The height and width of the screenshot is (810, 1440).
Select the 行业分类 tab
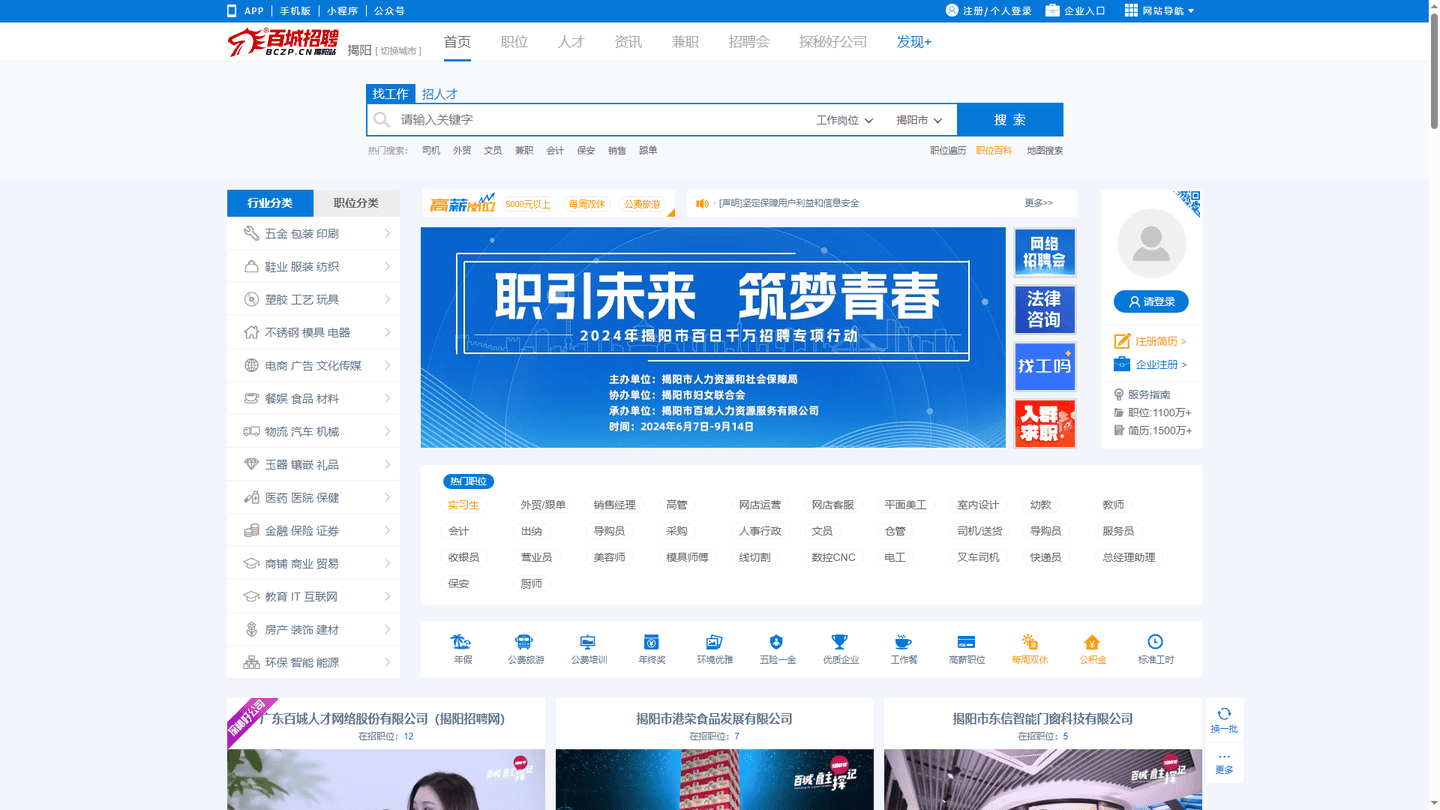(x=270, y=203)
